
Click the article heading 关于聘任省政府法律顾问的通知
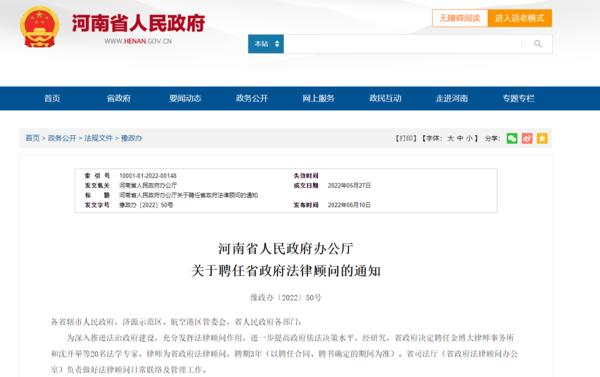point(286,271)
